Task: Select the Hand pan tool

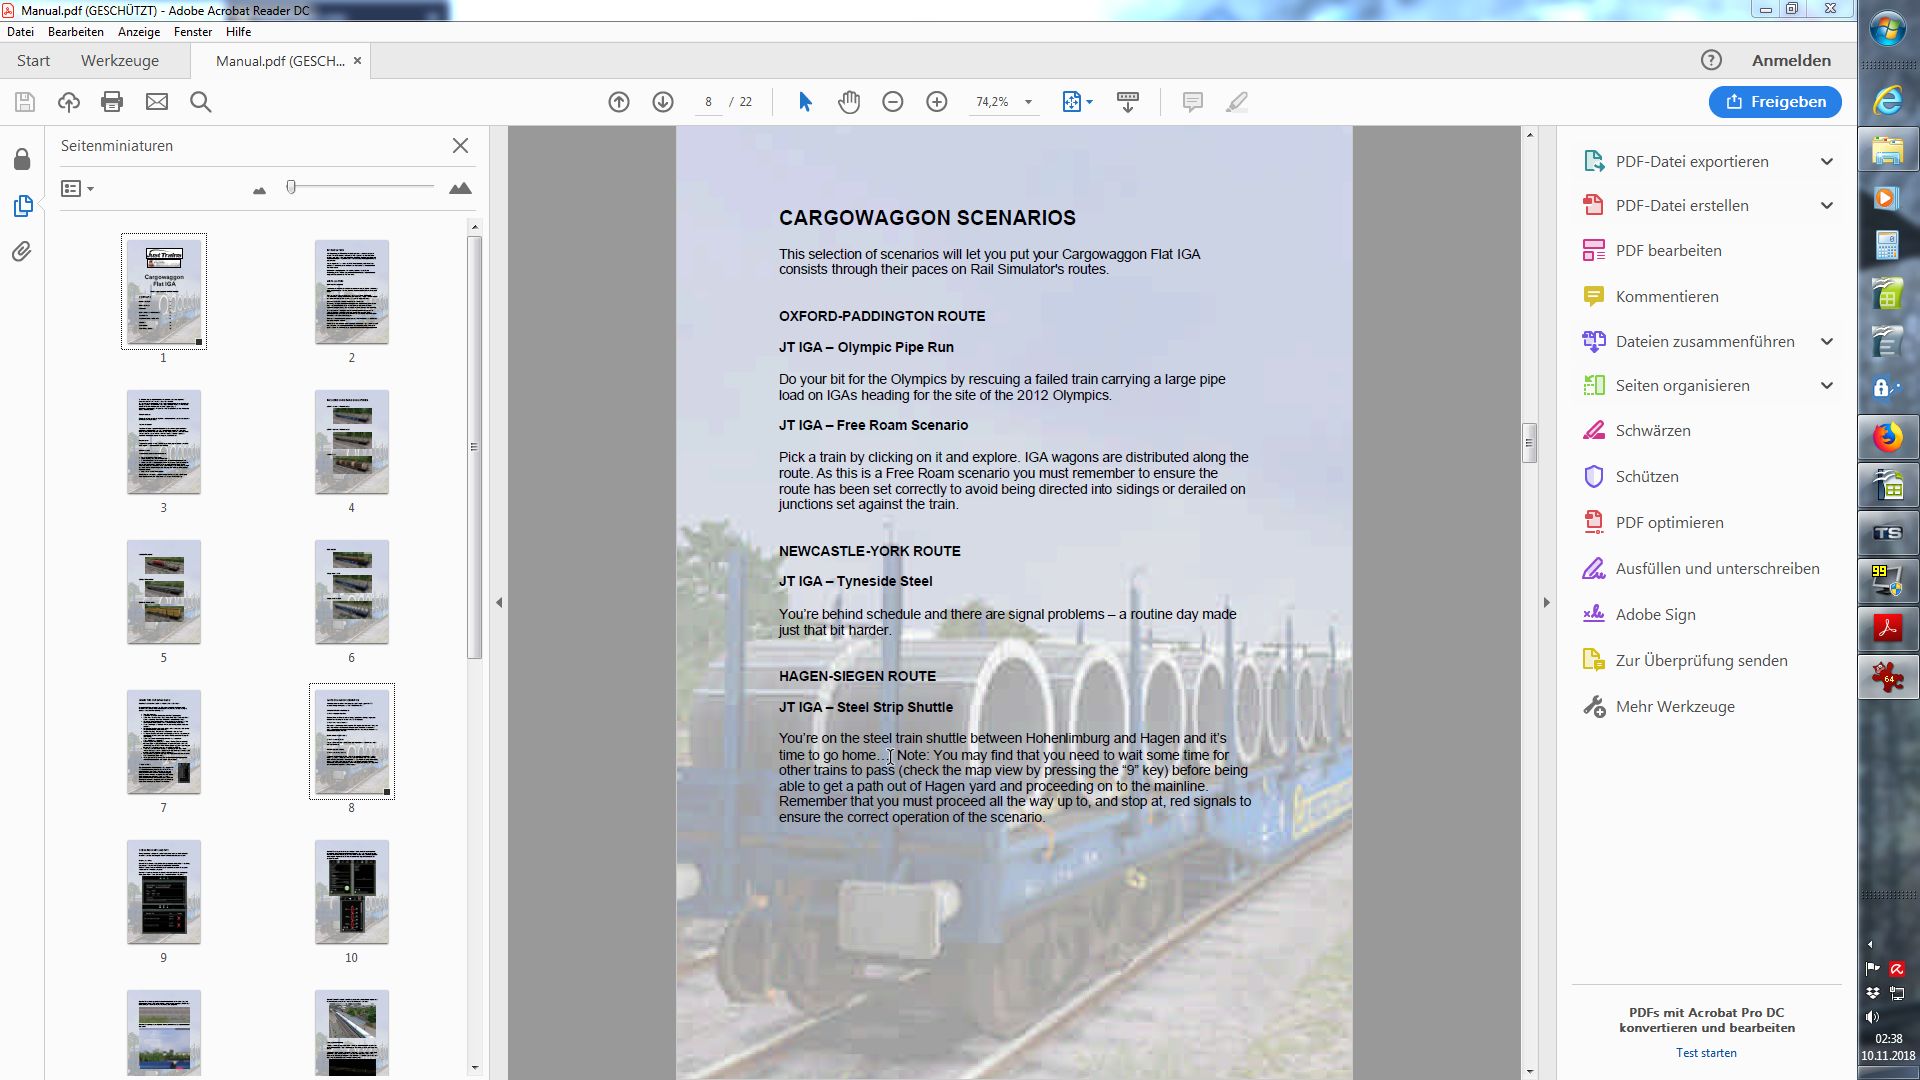Action: coord(849,102)
